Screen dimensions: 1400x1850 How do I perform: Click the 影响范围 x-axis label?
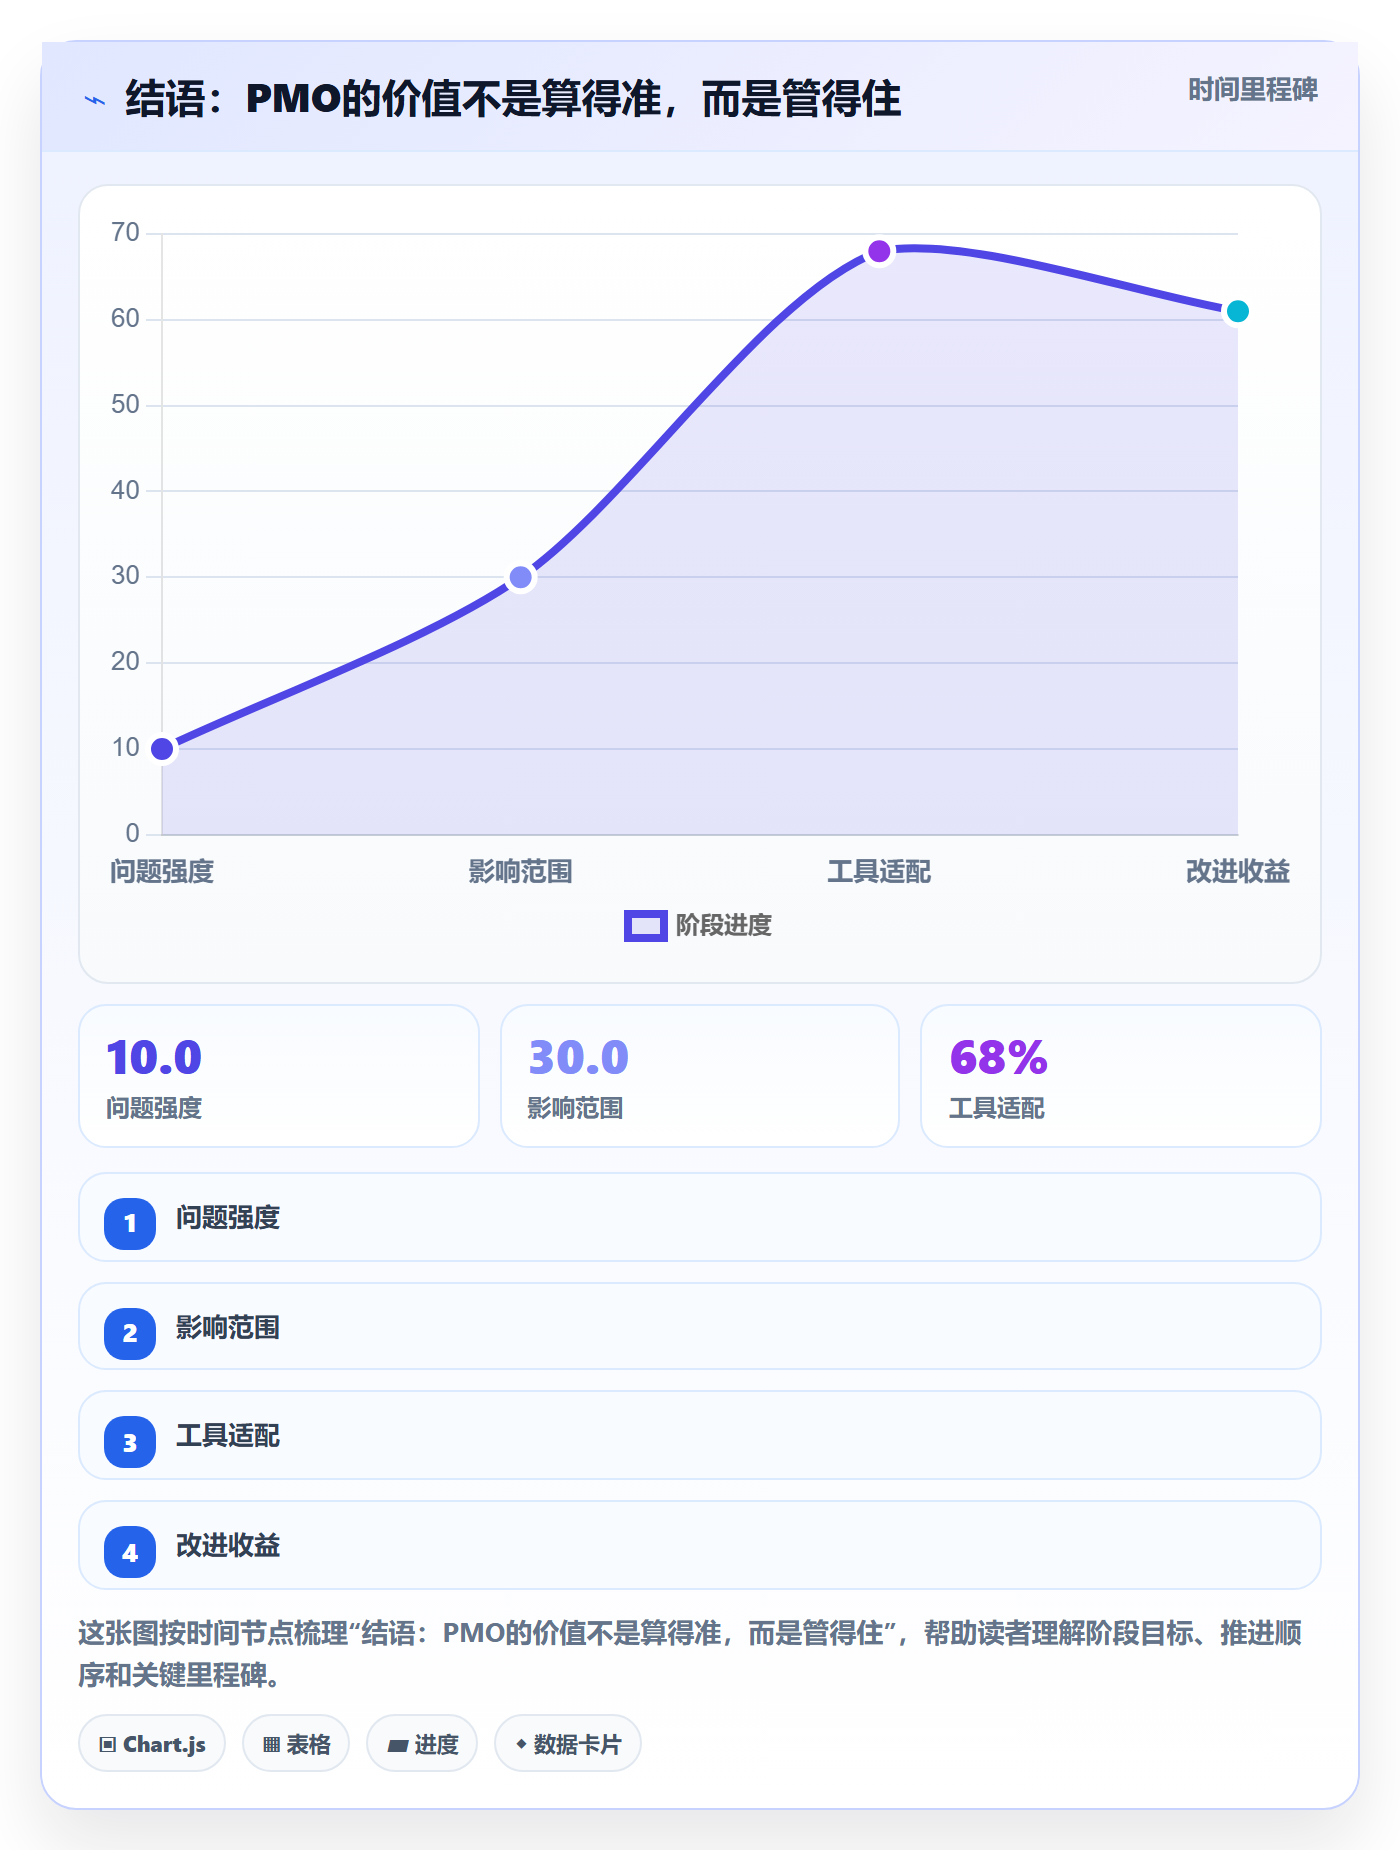(521, 872)
